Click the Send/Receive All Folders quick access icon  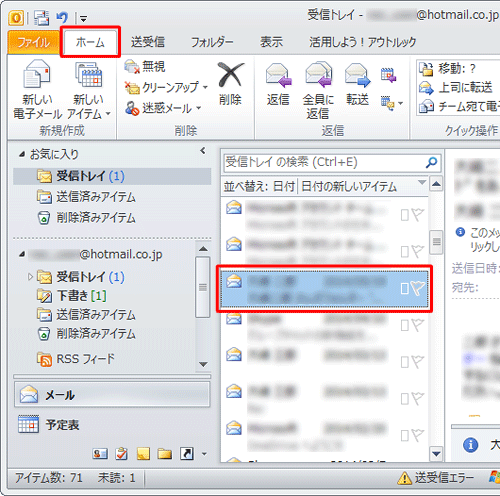pyautogui.click(x=41, y=18)
